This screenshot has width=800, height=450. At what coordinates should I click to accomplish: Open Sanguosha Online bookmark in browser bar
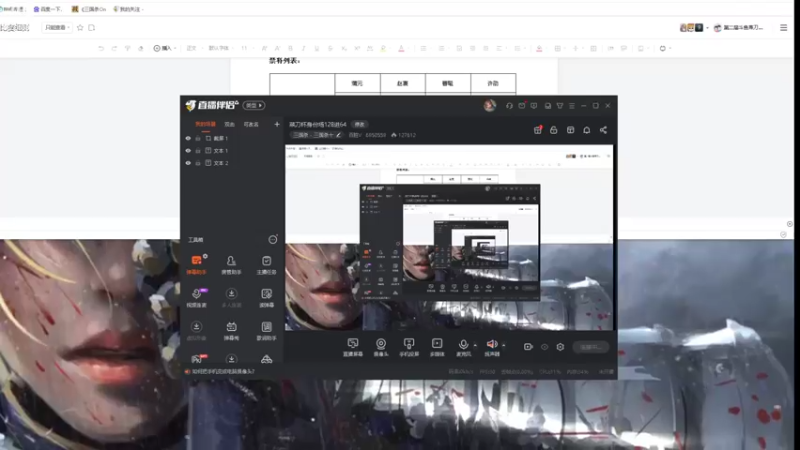tap(89, 9)
